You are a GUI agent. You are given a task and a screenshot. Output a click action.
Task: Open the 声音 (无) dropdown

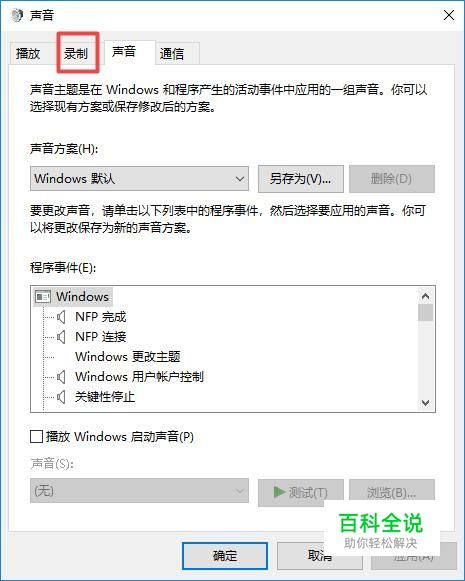(x=139, y=491)
